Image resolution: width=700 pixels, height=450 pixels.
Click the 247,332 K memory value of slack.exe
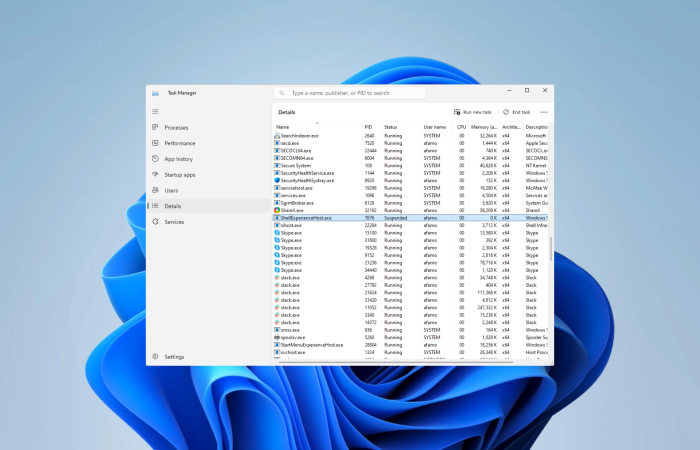click(x=488, y=308)
